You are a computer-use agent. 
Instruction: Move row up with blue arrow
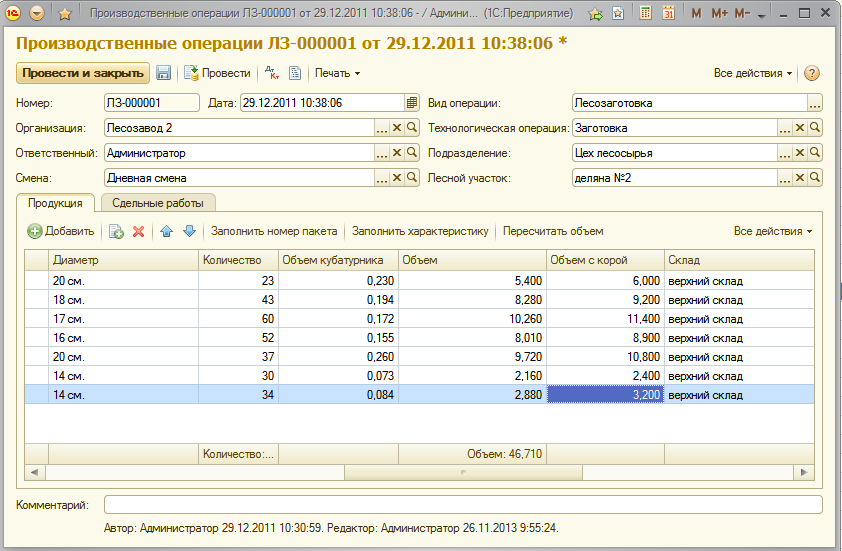click(x=166, y=231)
